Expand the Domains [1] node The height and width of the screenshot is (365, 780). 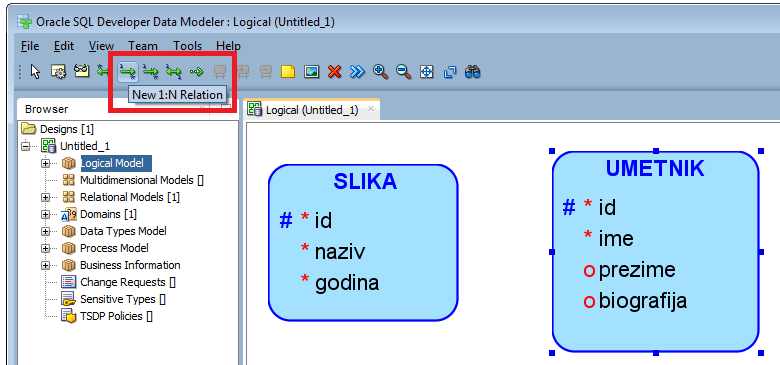point(46,214)
